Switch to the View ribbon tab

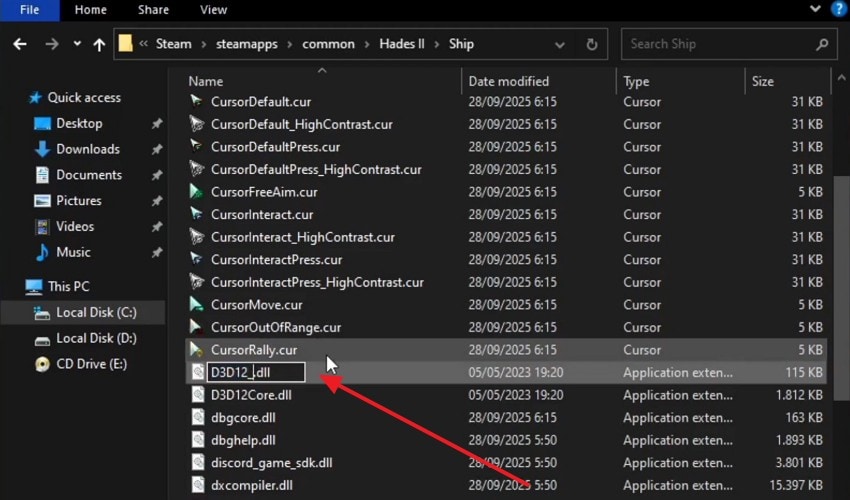(213, 10)
